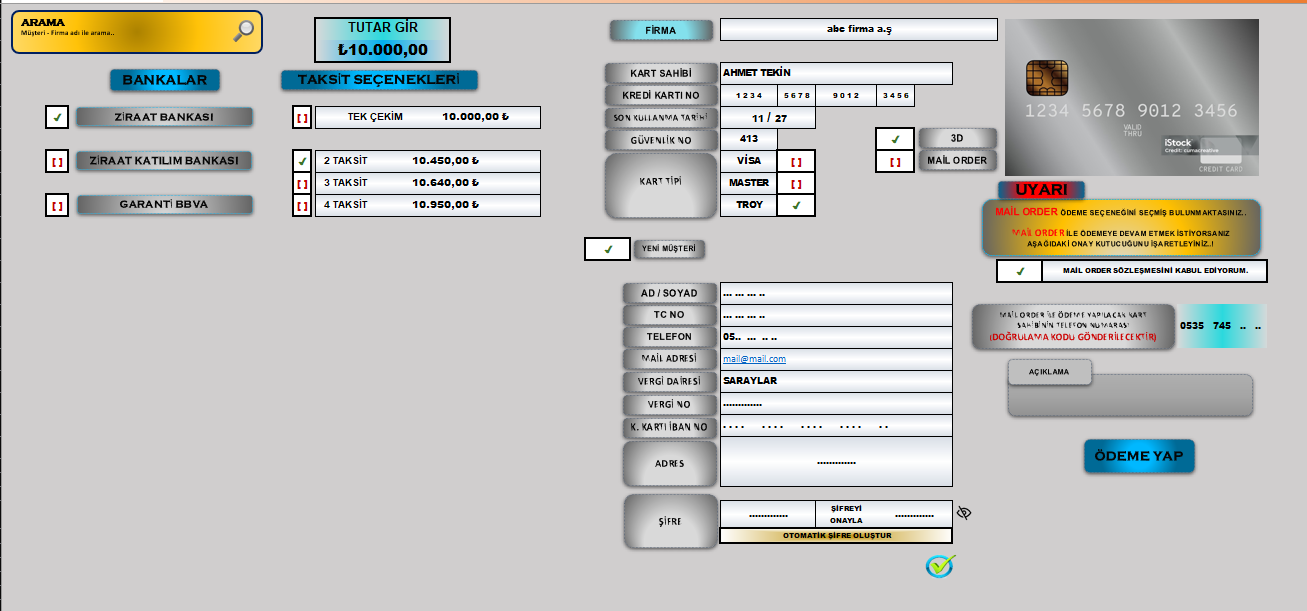Click the BANKALAR header

pos(165,80)
